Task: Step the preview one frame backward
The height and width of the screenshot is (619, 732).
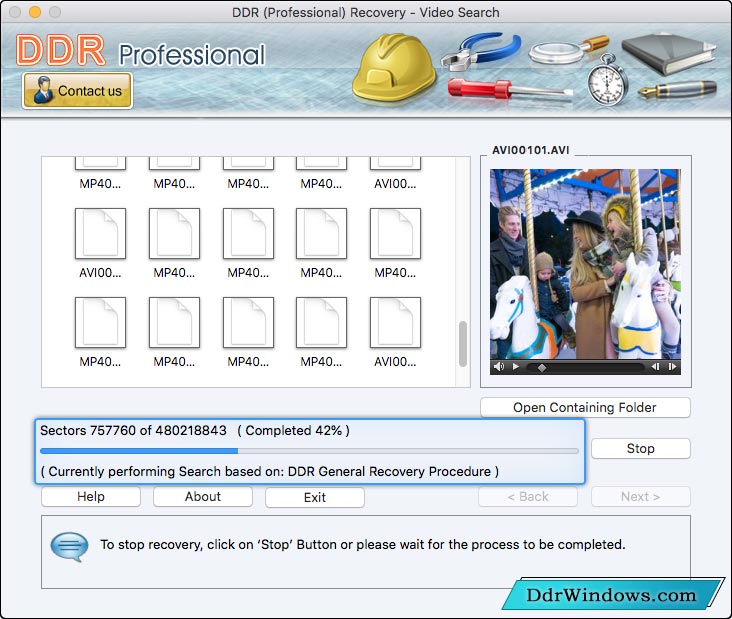Action: point(655,367)
